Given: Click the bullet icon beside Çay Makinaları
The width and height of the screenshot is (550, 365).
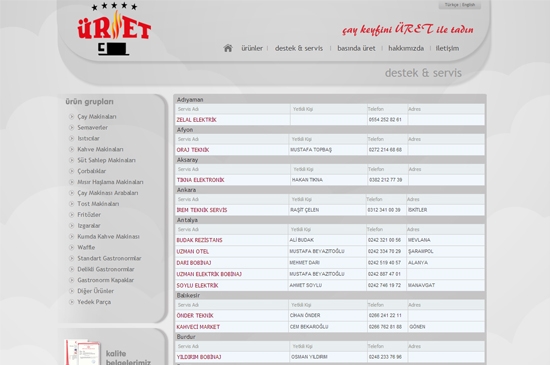Looking at the screenshot, I should point(71,116).
